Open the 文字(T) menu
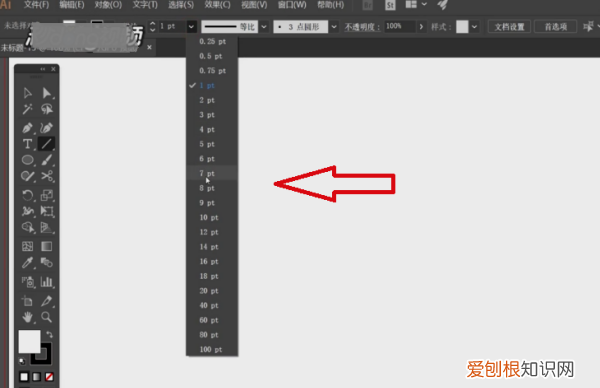This screenshot has width=600, height=388. (x=145, y=5)
